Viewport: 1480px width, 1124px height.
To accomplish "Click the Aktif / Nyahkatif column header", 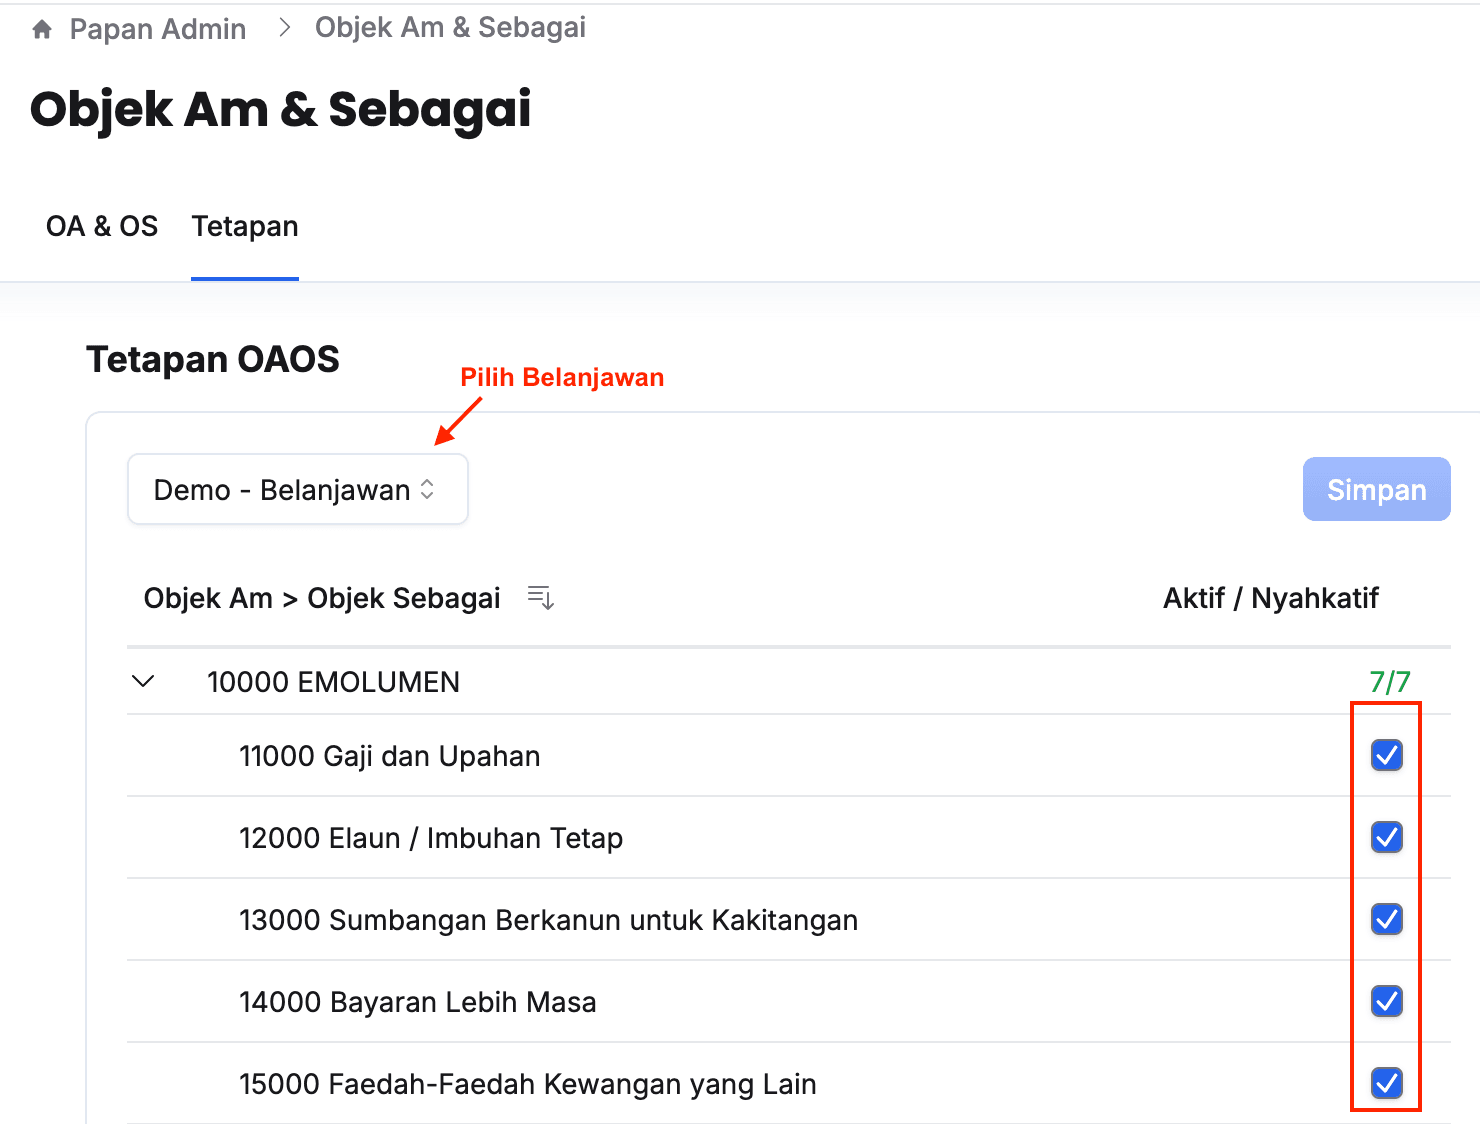I will coord(1270,598).
